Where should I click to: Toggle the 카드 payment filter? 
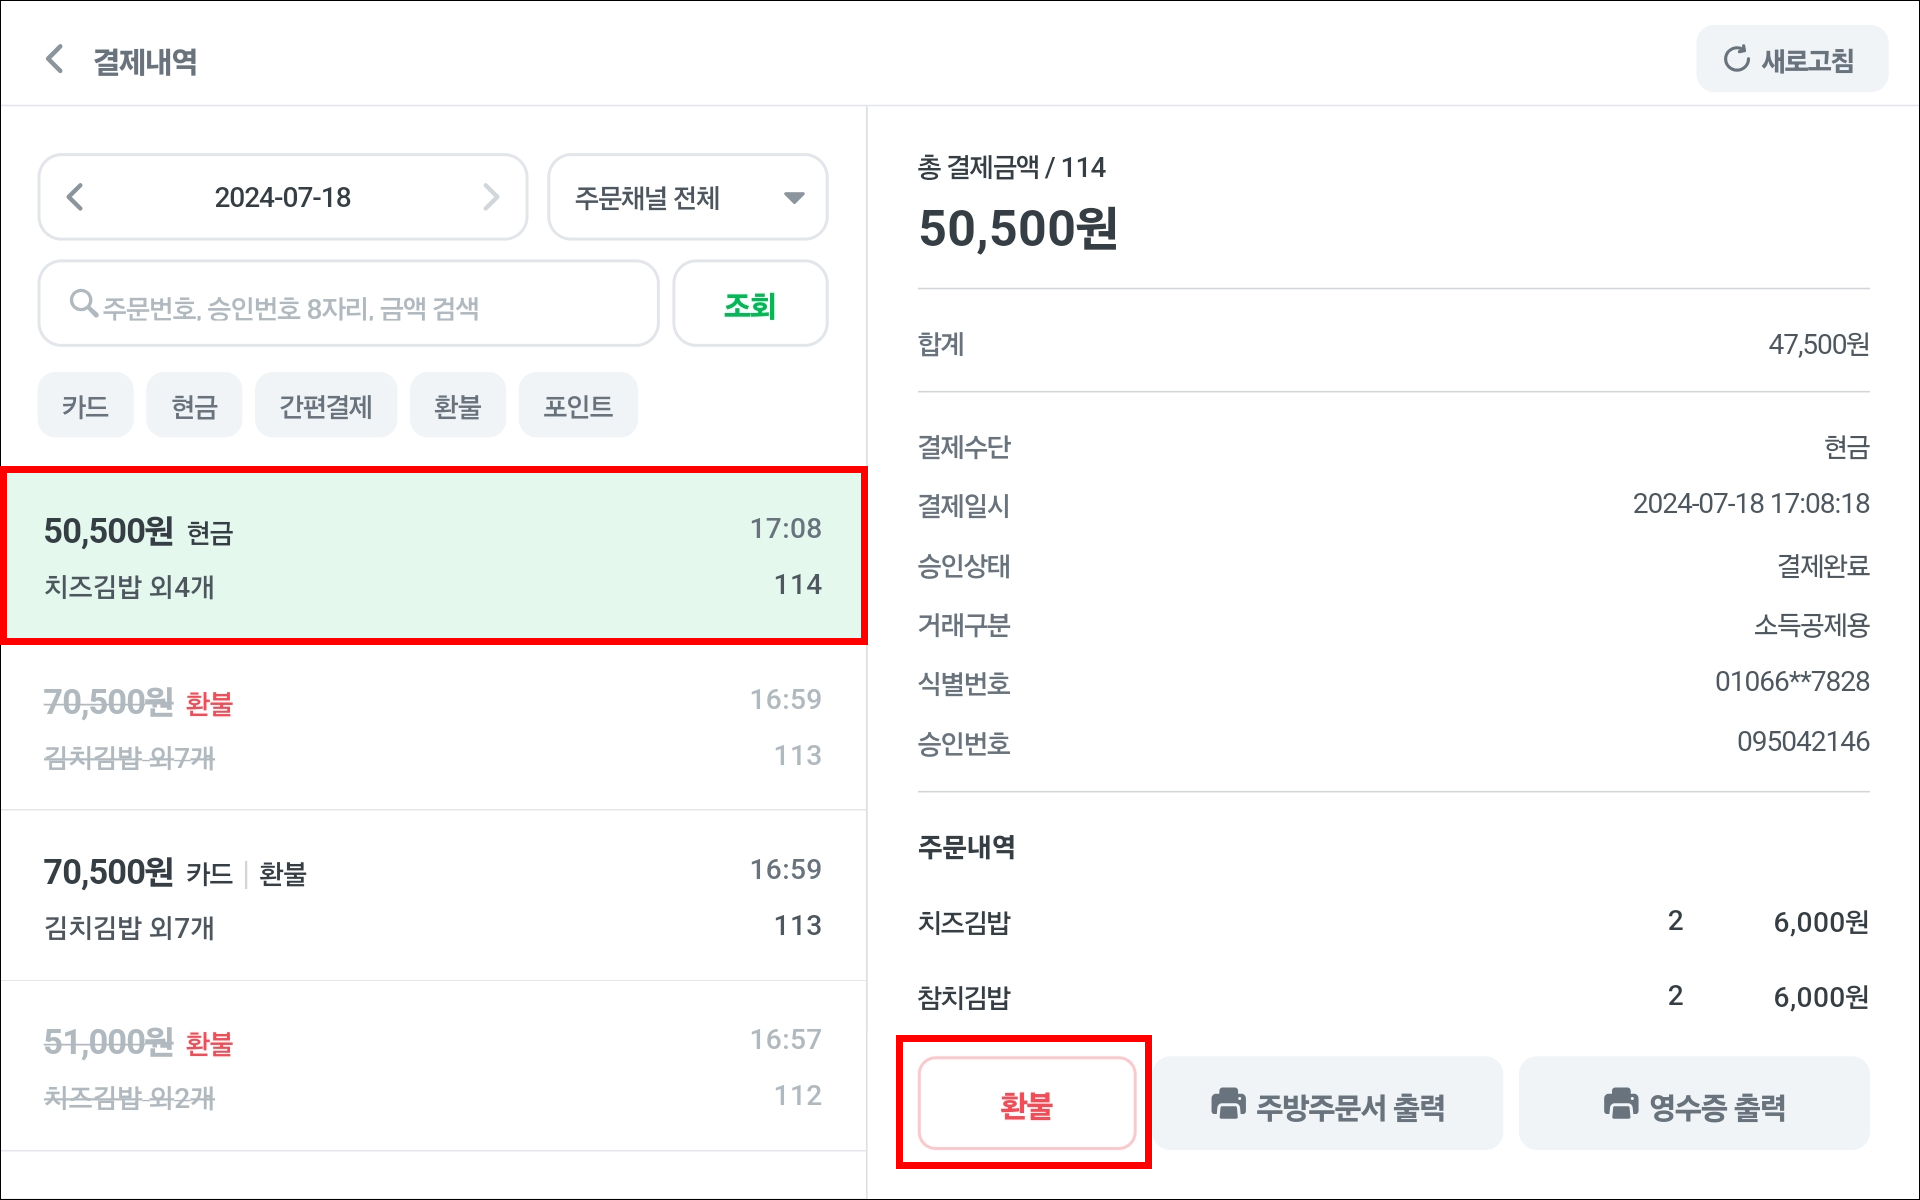click(x=85, y=406)
